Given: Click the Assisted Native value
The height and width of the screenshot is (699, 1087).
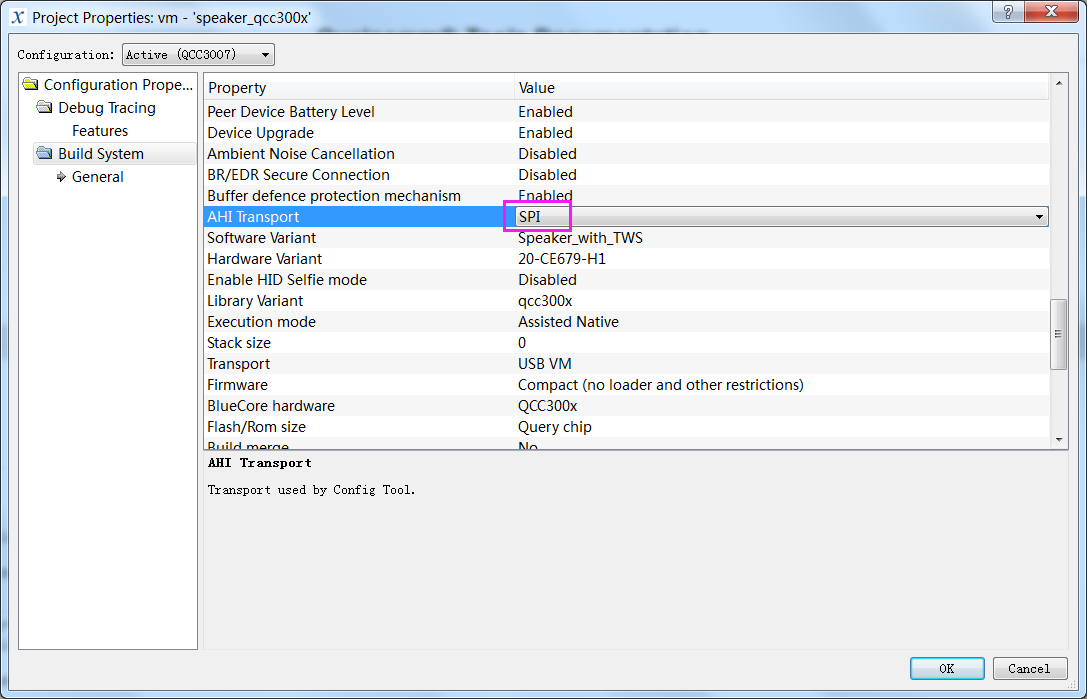Looking at the screenshot, I should click(568, 322).
